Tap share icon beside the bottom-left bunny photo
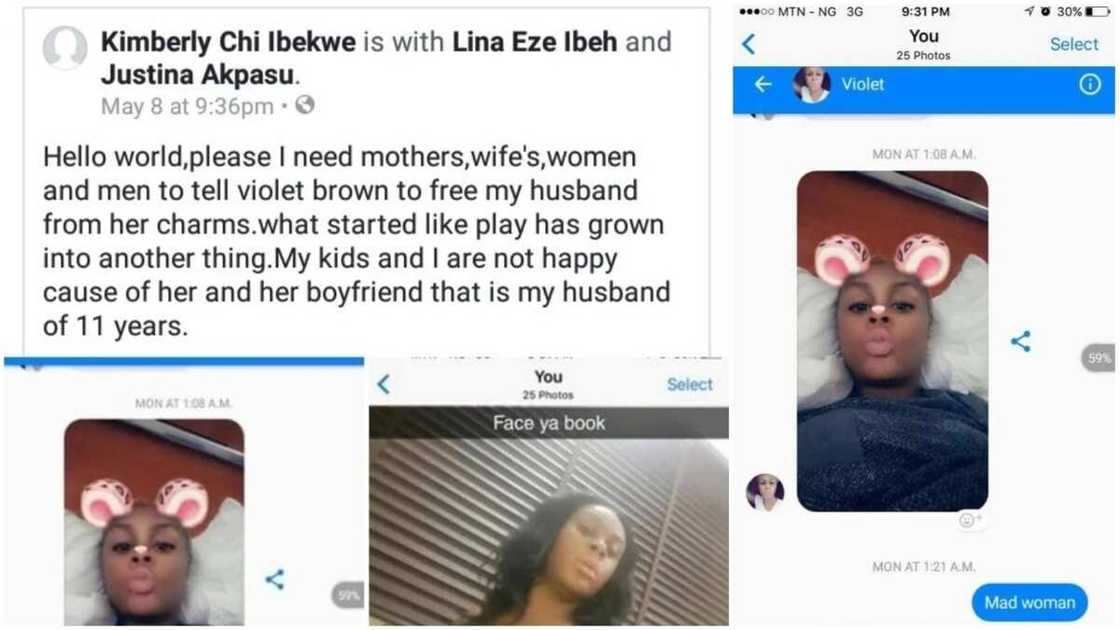 pyautogui.click(x=275, y=579)
